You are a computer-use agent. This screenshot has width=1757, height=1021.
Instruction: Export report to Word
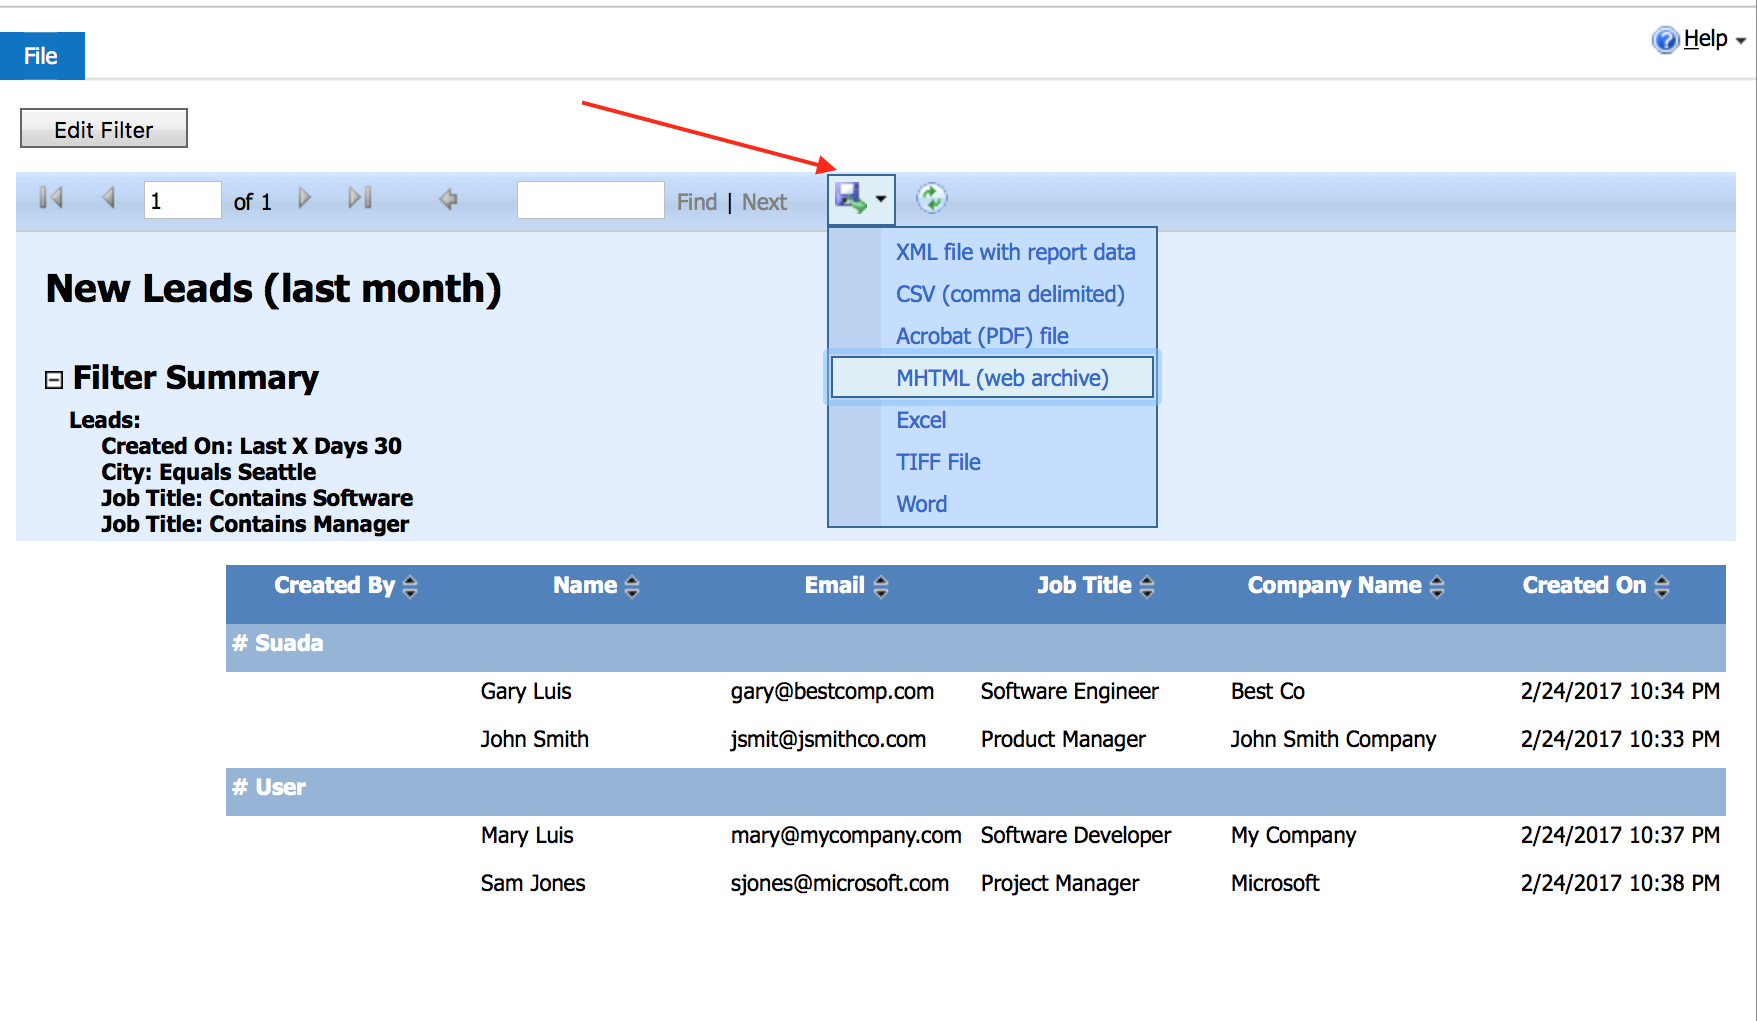921,504
